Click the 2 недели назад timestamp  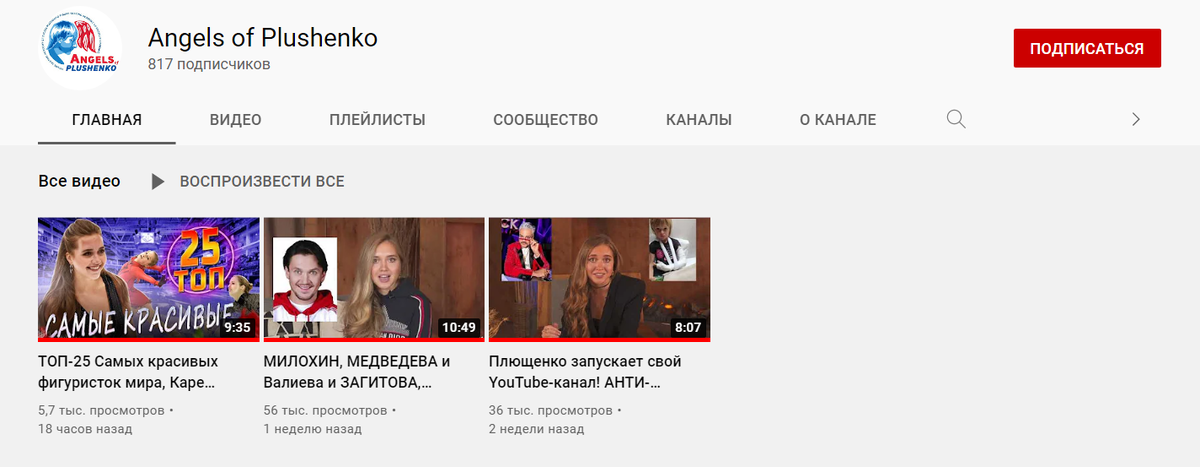[537, 429]
